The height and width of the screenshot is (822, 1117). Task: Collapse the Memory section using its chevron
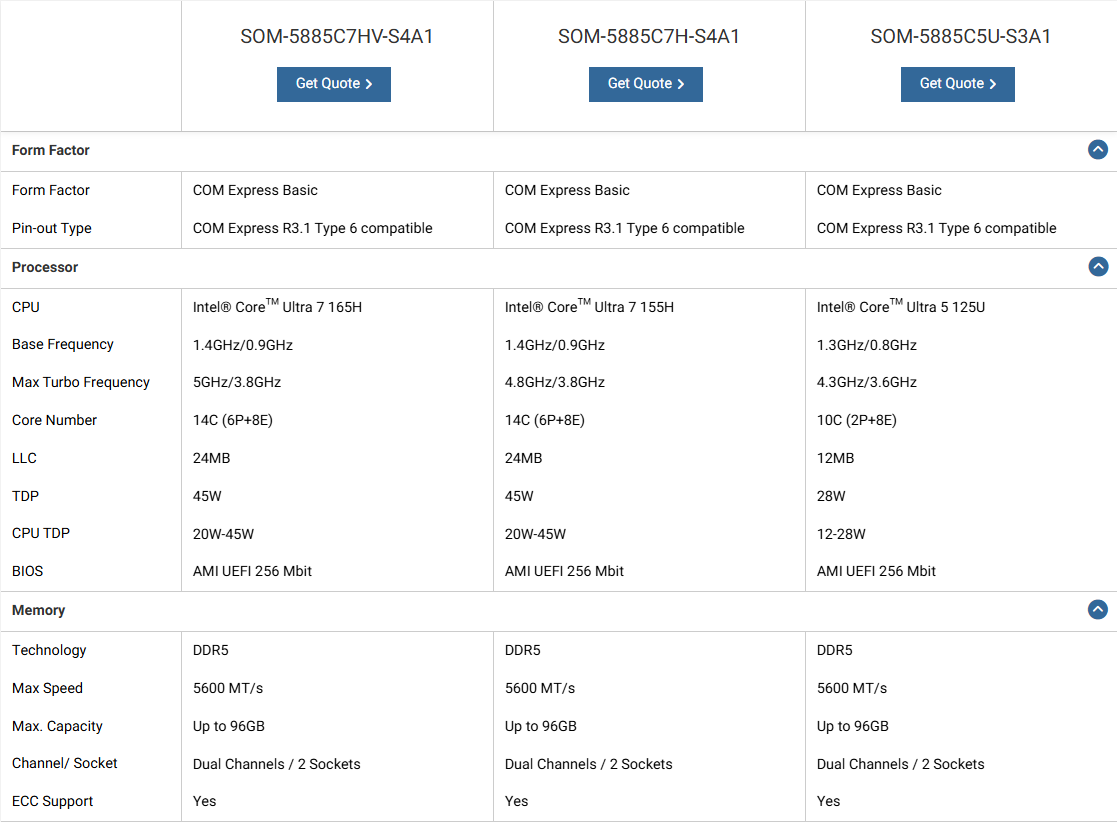point(1098,610)
